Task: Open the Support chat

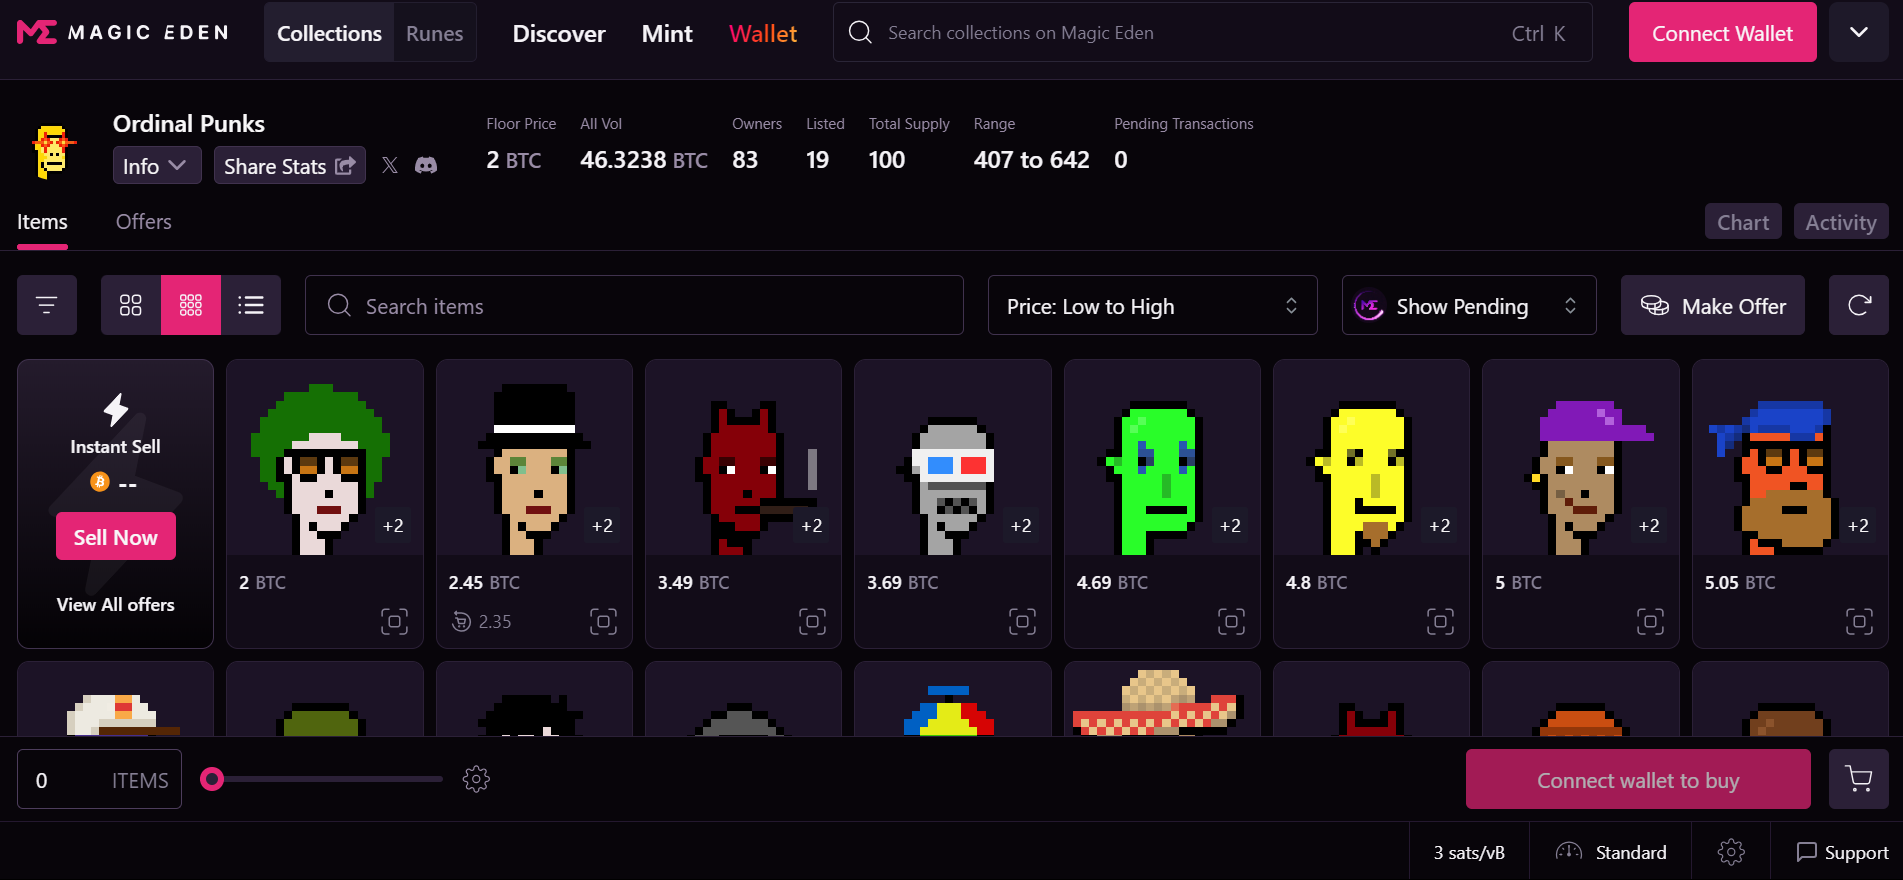Action: point(1843,852)
